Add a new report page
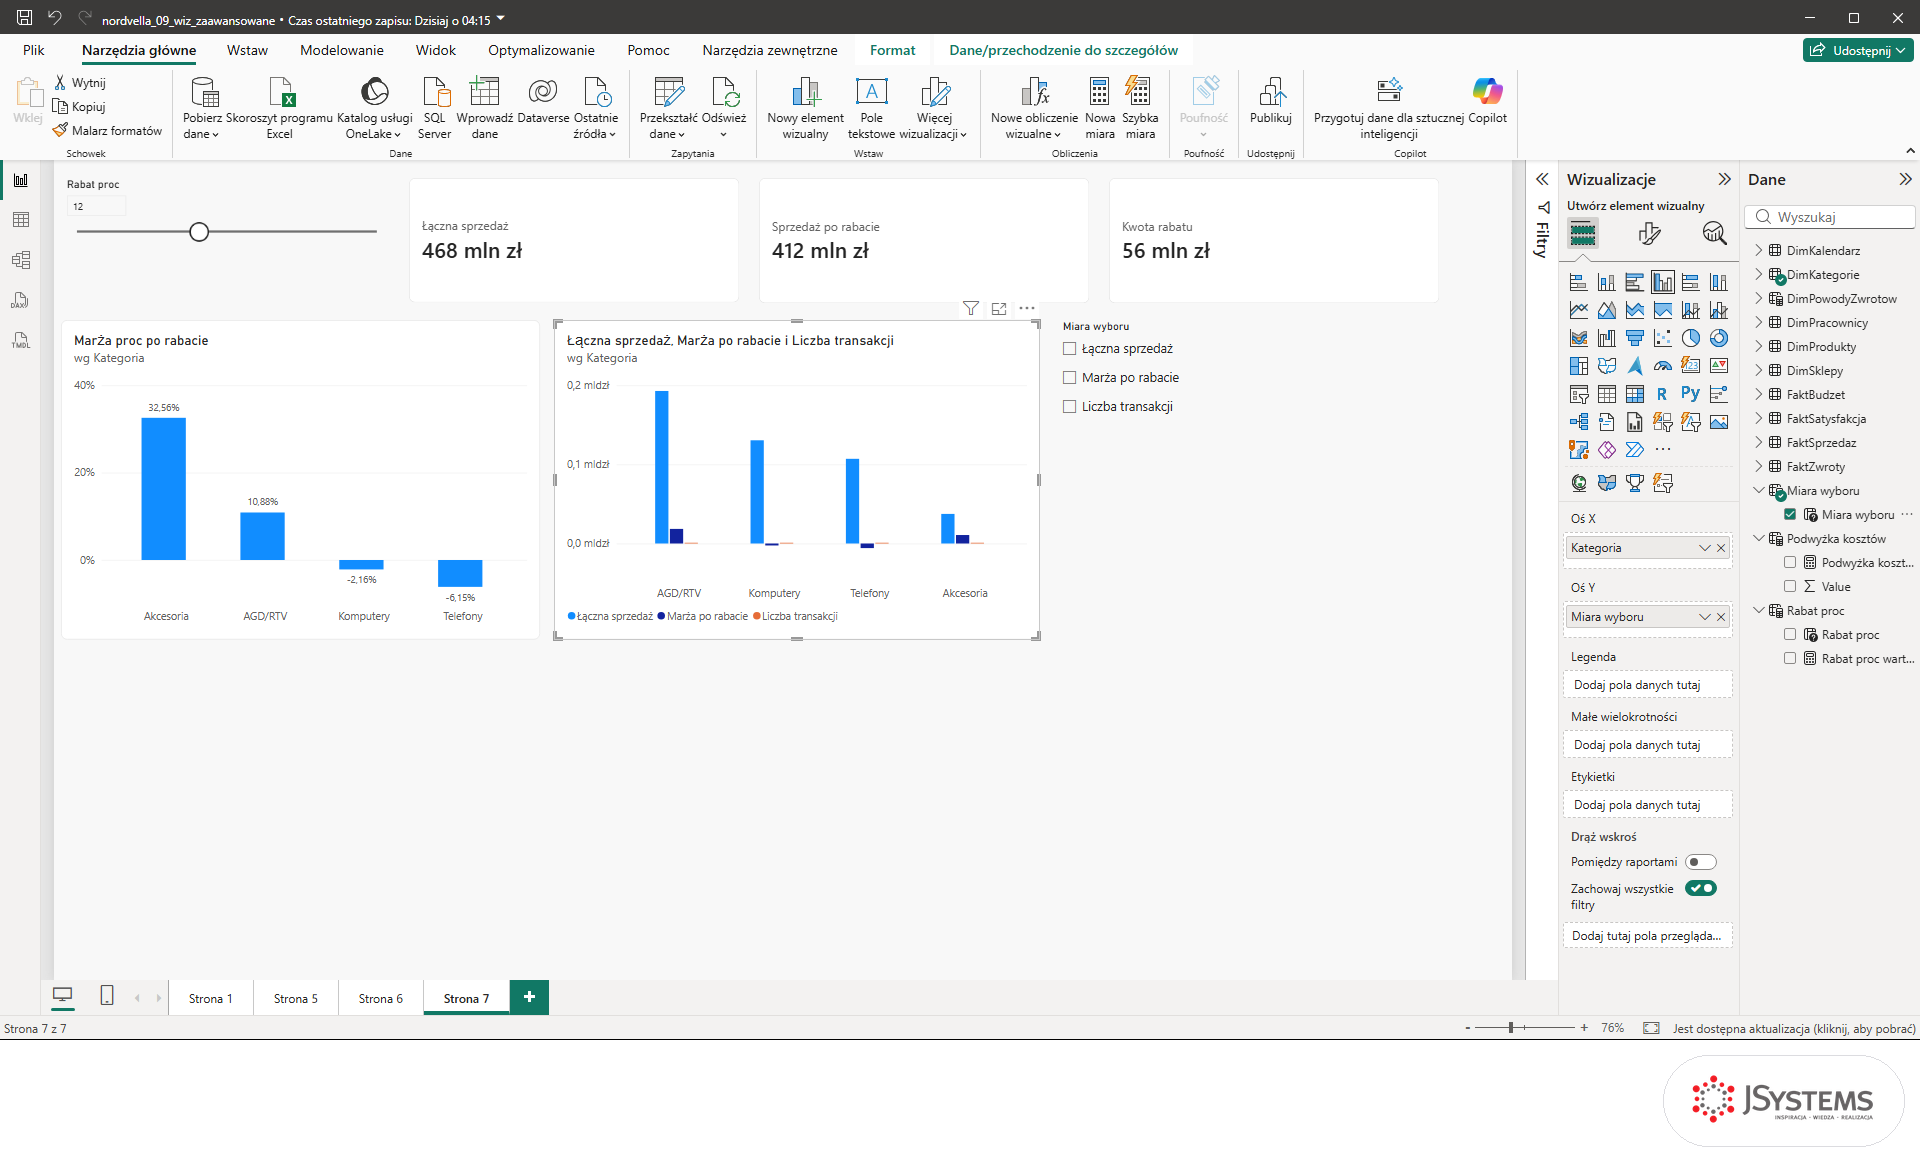Screen dimensions: 1920x1162 click(529, 997)
